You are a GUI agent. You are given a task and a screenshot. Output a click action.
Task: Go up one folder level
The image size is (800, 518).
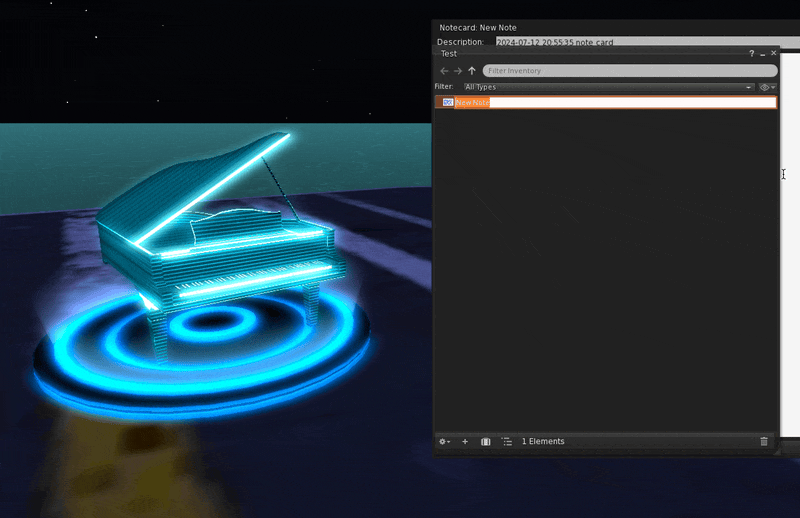(x=472, y=71)
